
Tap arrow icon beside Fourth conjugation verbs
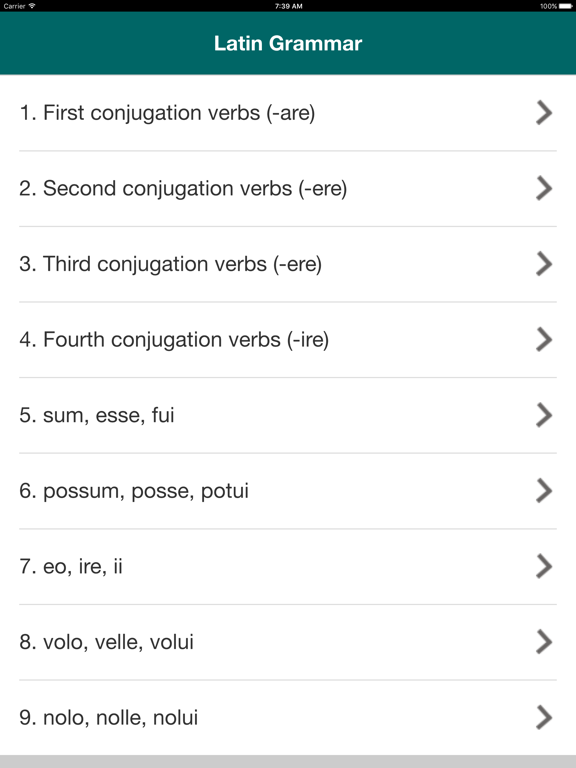click(544, 340)
